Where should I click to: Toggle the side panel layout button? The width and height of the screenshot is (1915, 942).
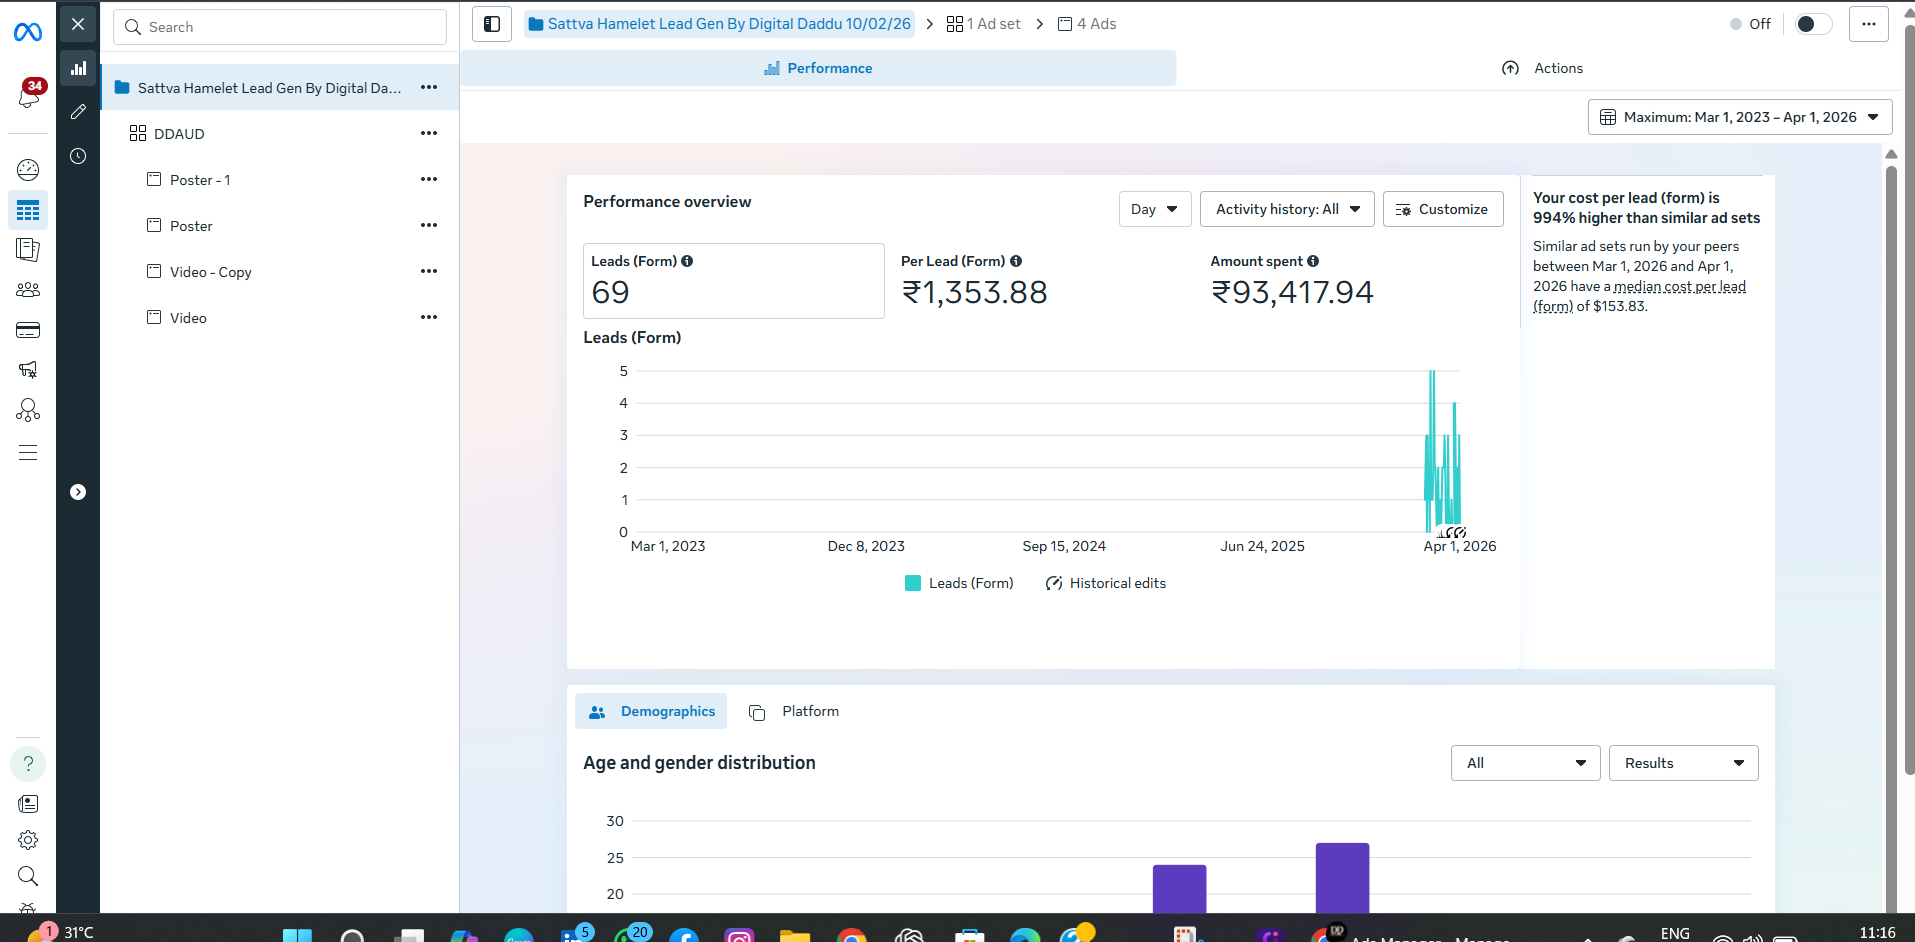point(492,24)
